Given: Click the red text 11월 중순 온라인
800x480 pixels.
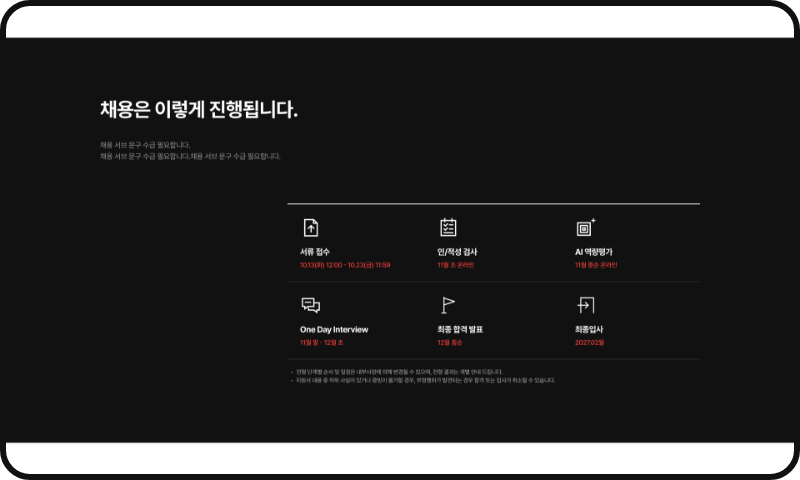Looking at the screenshot, I should [596, 265].
